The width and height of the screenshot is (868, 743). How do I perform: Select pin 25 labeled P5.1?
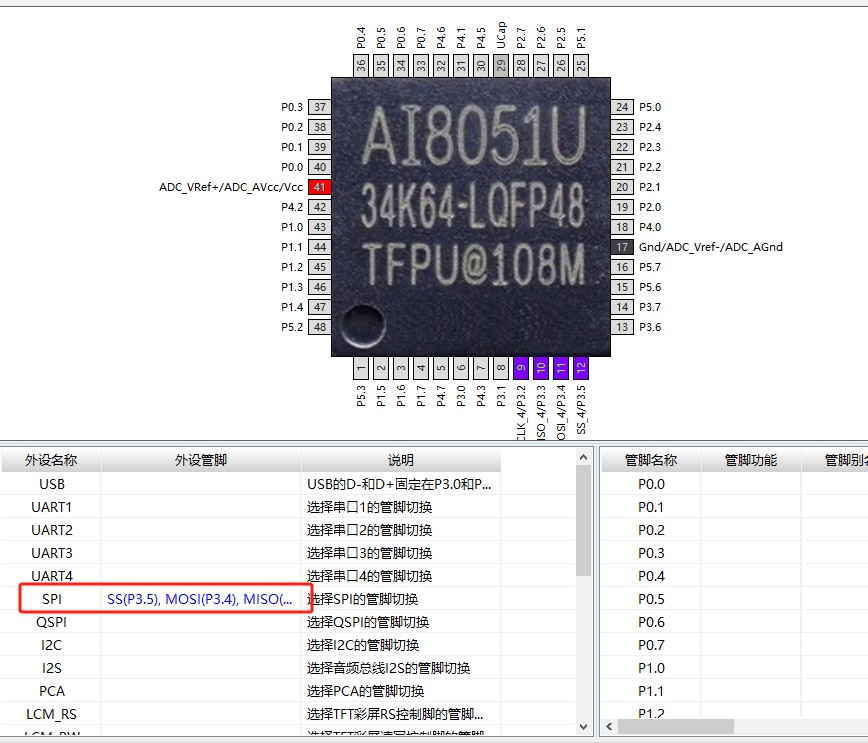[x=581, y=66]
